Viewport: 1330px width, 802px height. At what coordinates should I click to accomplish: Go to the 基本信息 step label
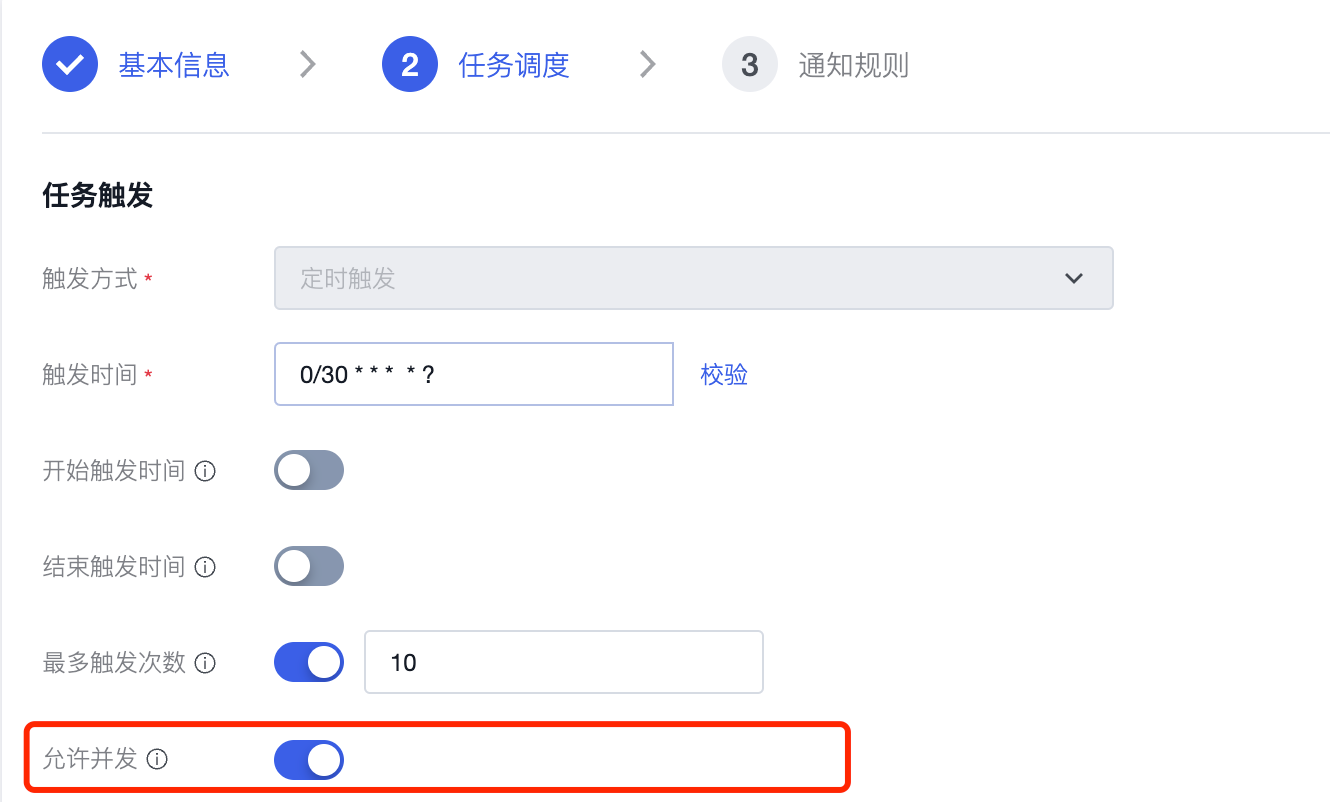pyautogui.click(x=175, y=66)
